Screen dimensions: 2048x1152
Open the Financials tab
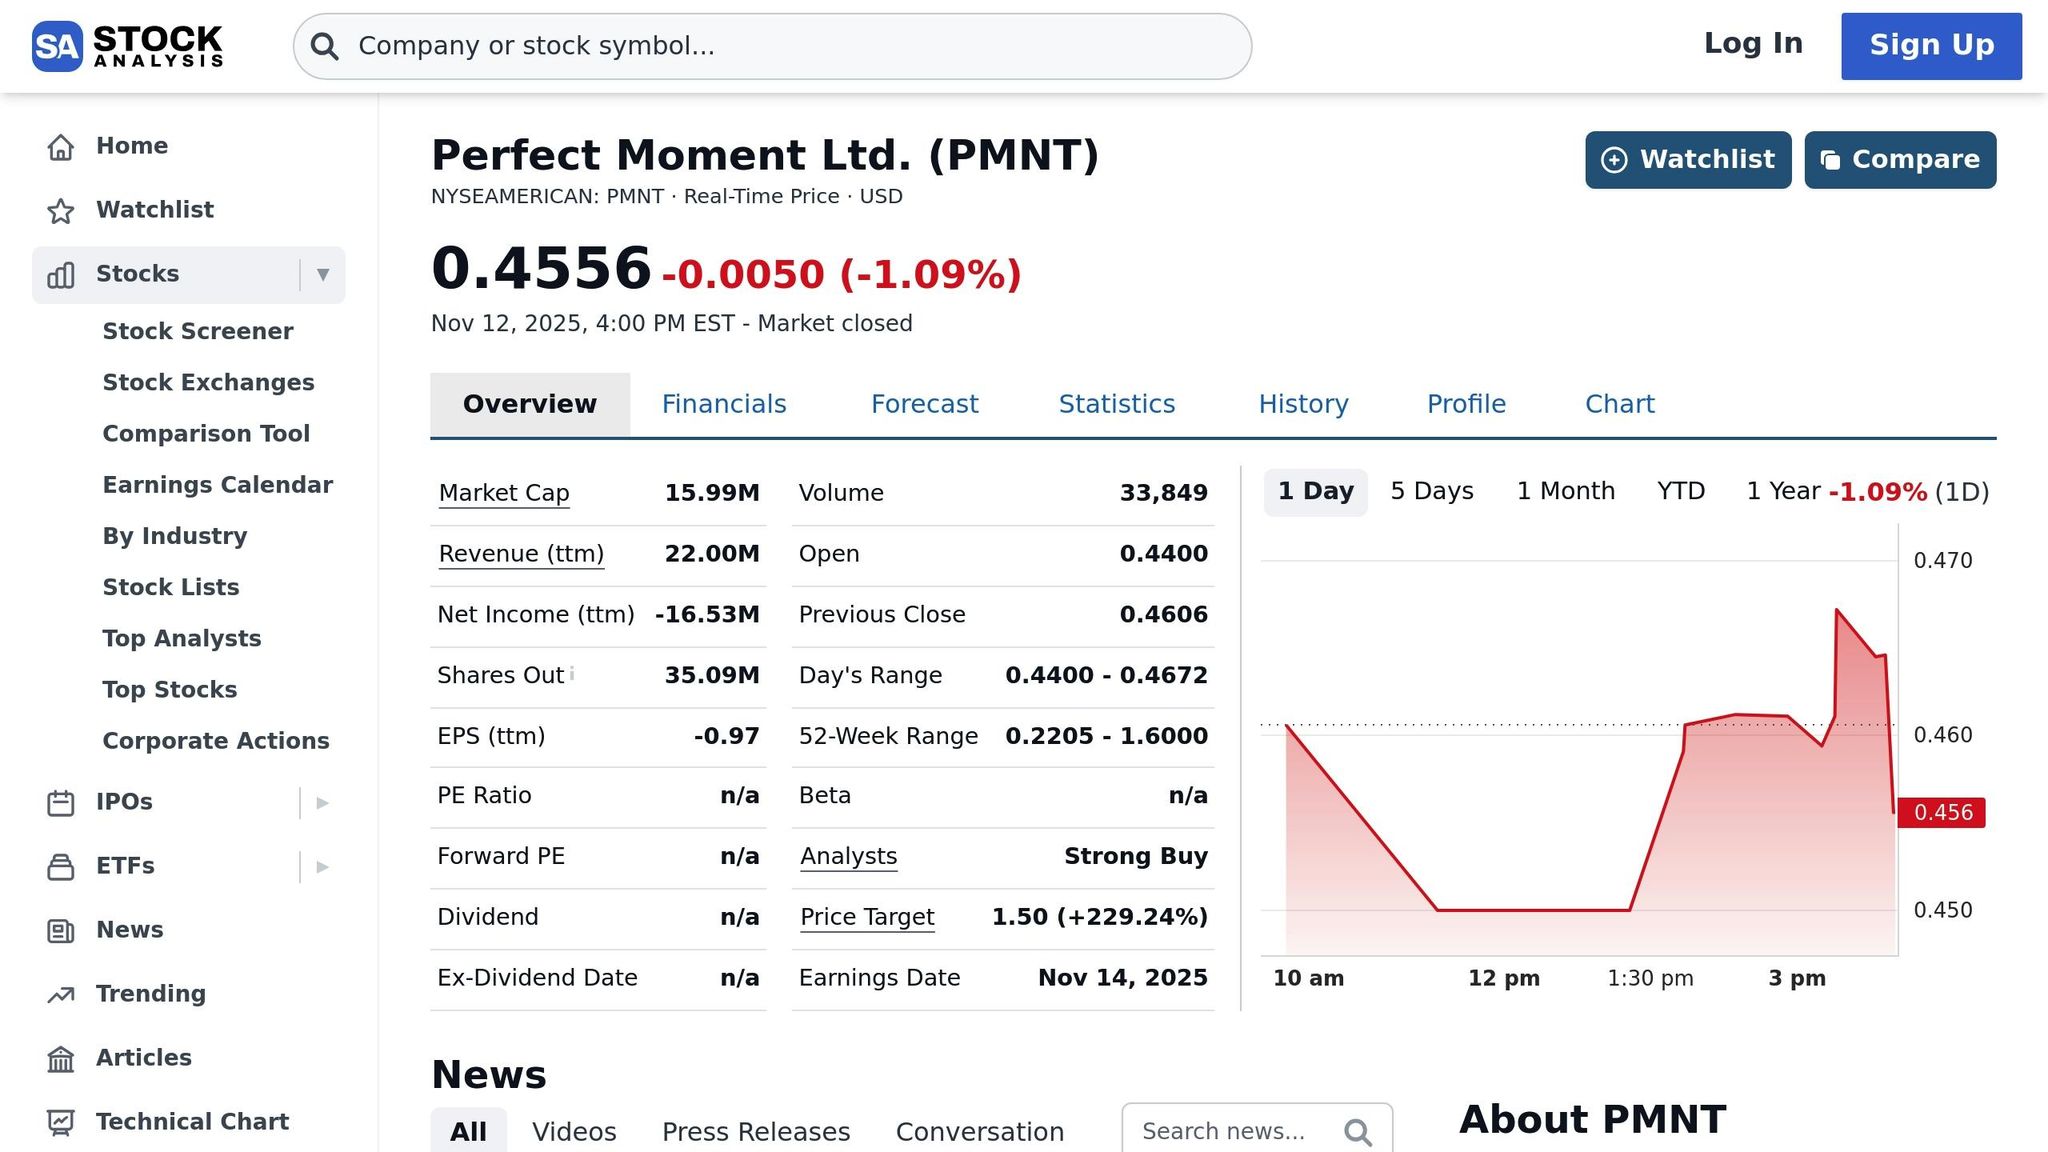click(724, 403)
